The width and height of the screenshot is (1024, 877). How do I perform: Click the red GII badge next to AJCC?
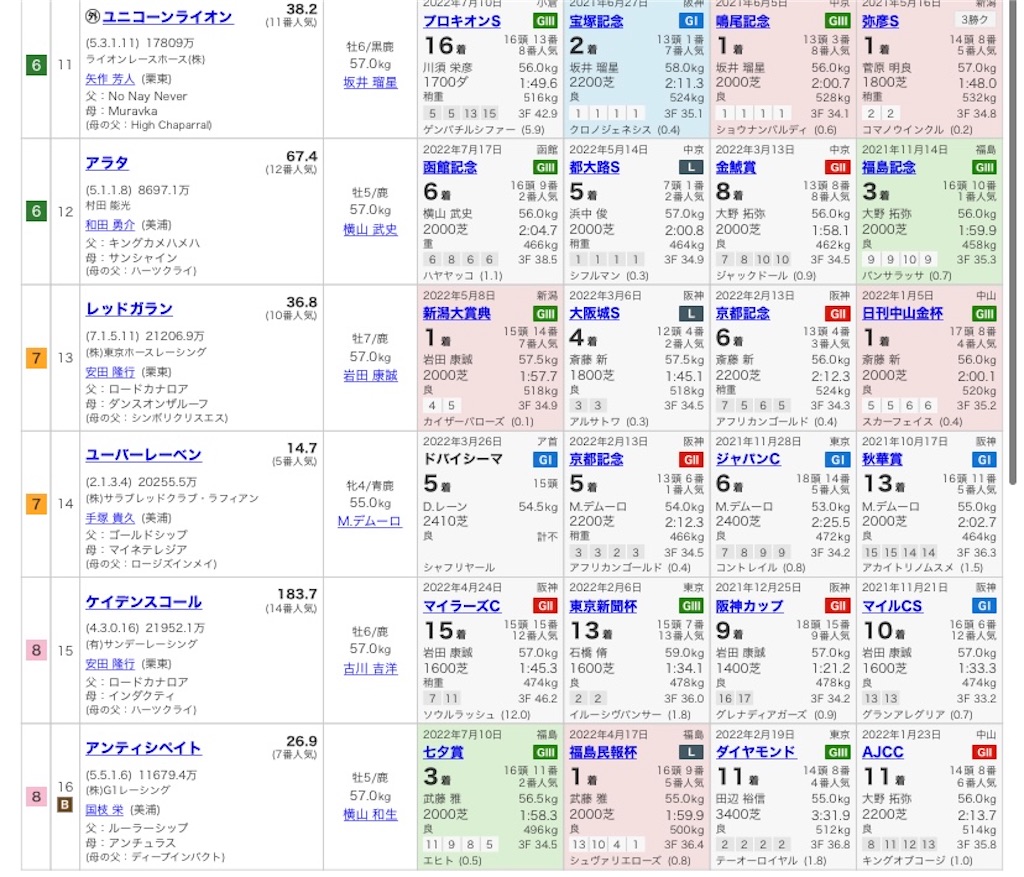pos(984,752)
